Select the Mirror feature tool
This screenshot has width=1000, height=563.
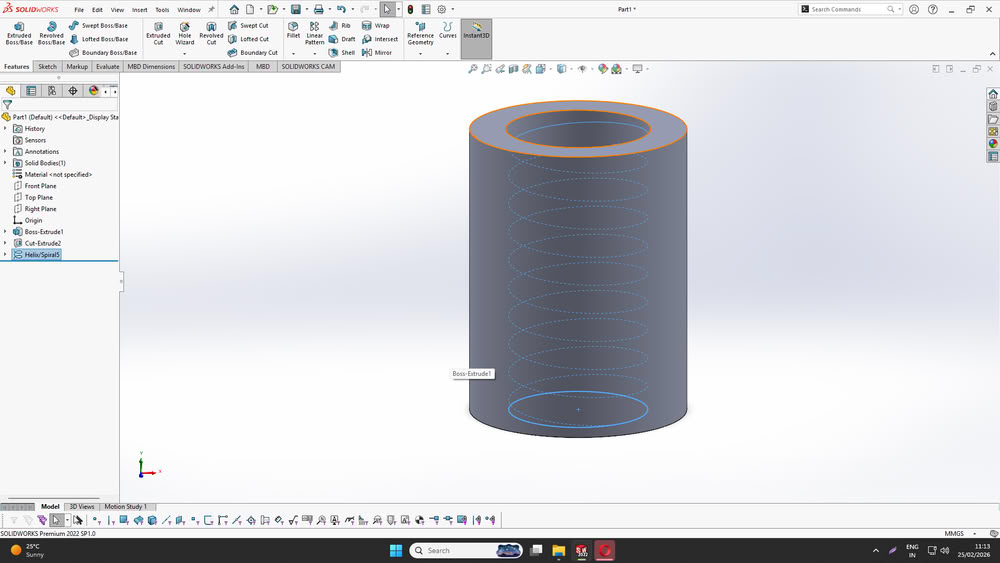(377, 53)
